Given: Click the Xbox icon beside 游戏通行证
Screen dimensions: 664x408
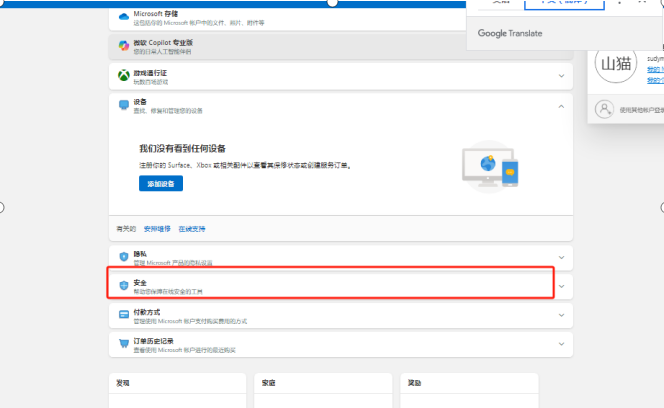Looking at the screenshot, I should click(124, 75).
